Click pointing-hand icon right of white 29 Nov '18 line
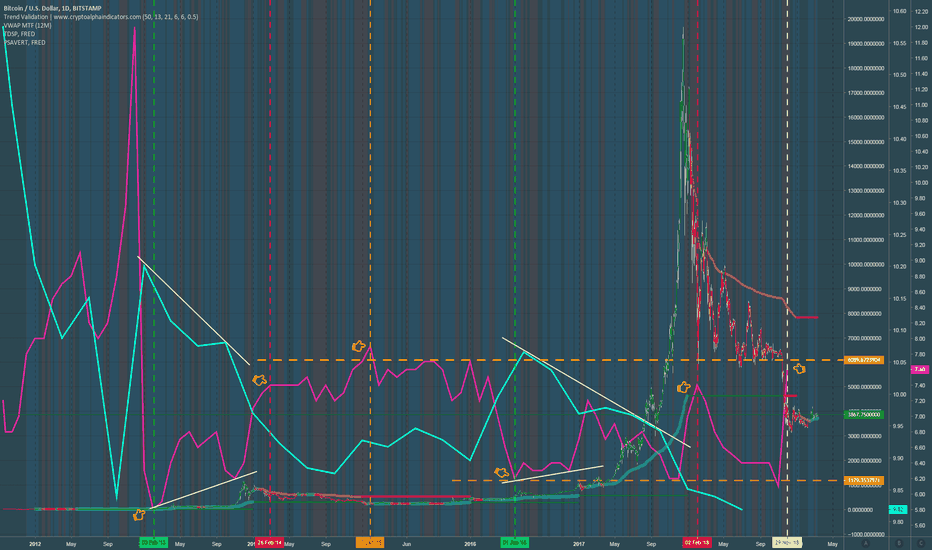This screenshot has width=932, height=550. click(x=799, y=369)
